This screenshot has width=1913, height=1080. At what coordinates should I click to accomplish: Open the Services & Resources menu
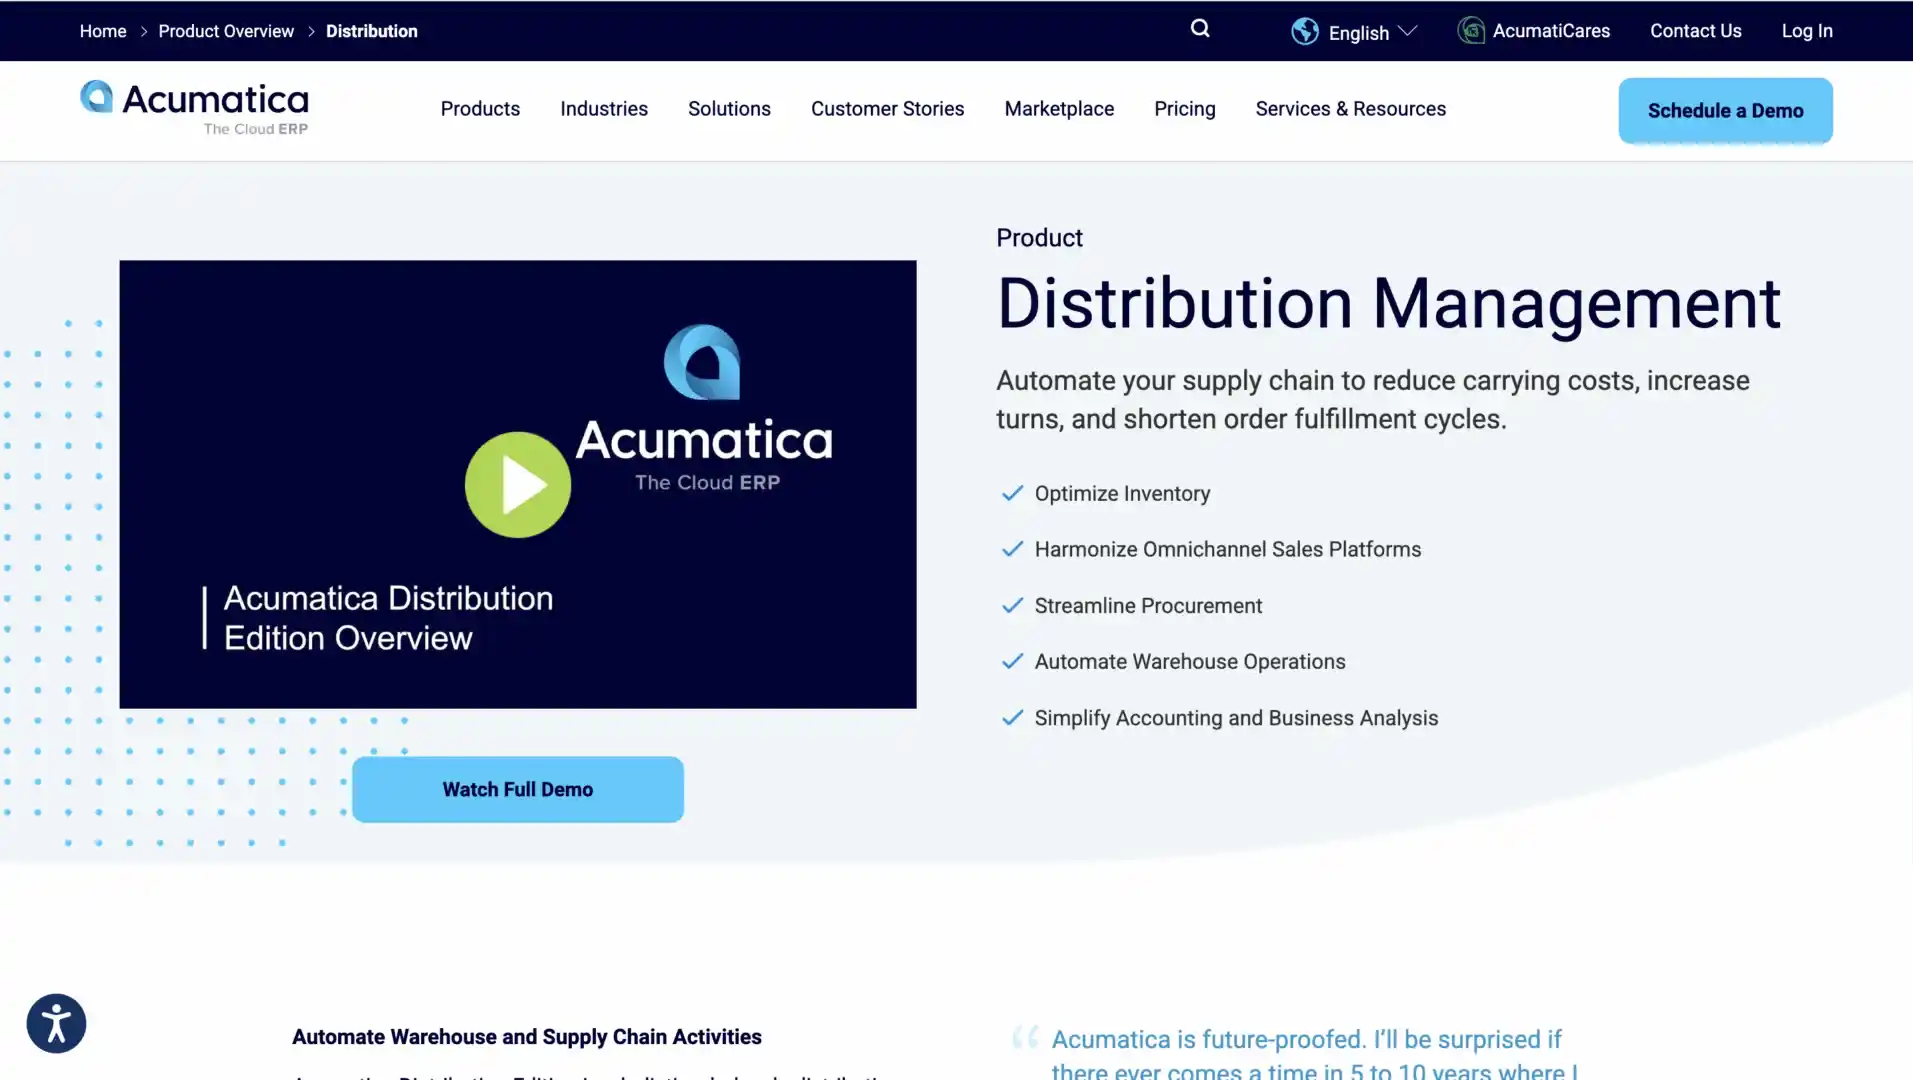1350,109
